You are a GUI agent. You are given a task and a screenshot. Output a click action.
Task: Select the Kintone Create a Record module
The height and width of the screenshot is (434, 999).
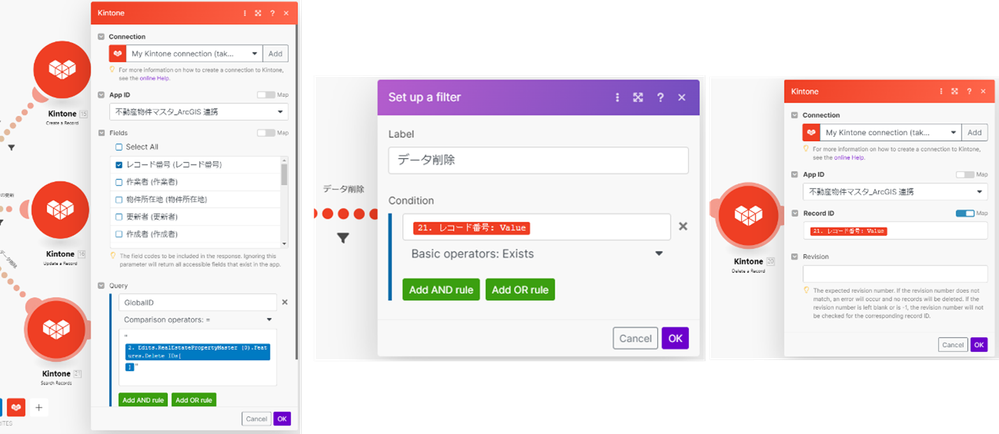click(x=62, y=69)
